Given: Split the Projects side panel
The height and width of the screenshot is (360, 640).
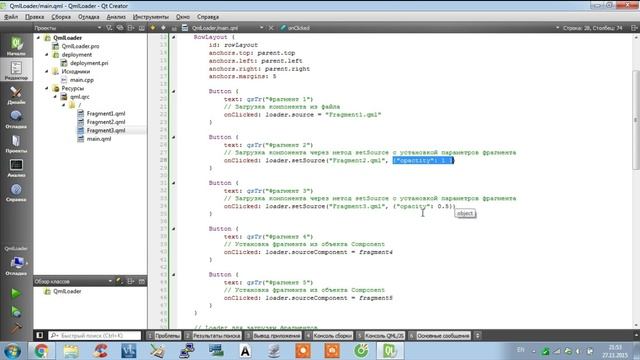Looking at the screenshot, I should 131,28.
